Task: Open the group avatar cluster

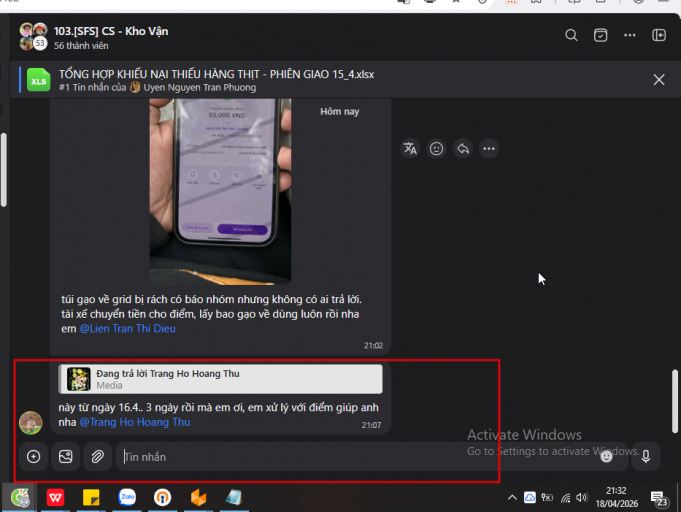Action: [33, 36]
